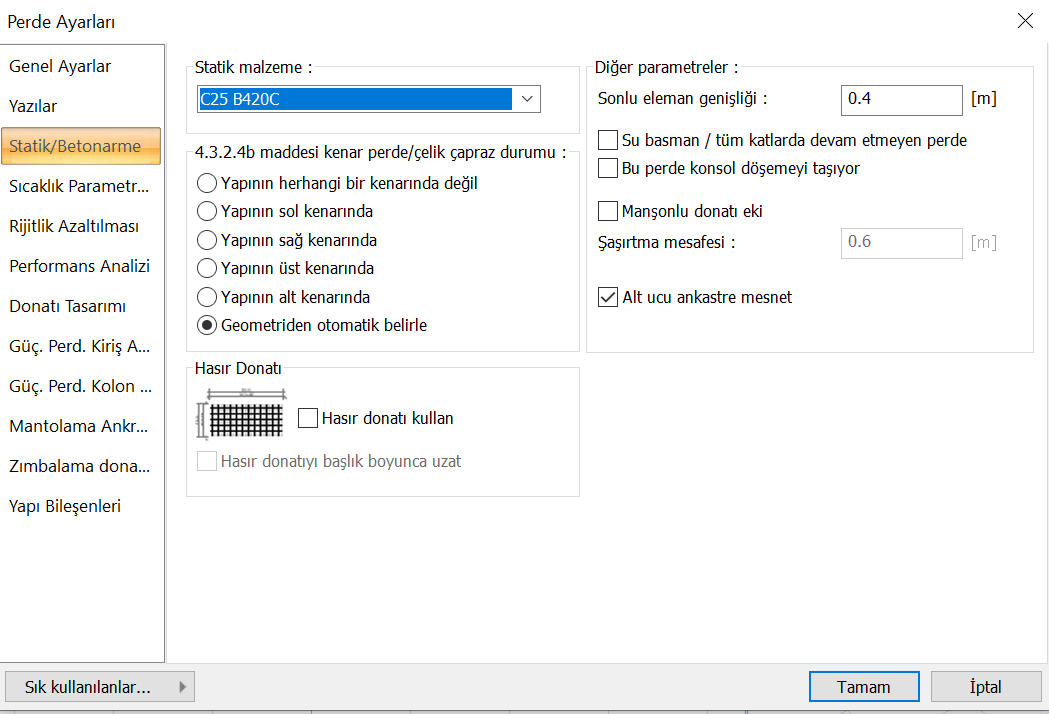Image resolution: width=1049 pixels, height=714 pixels.
Task: Switch to the Yazılar page
Action: tap(82, 106)
